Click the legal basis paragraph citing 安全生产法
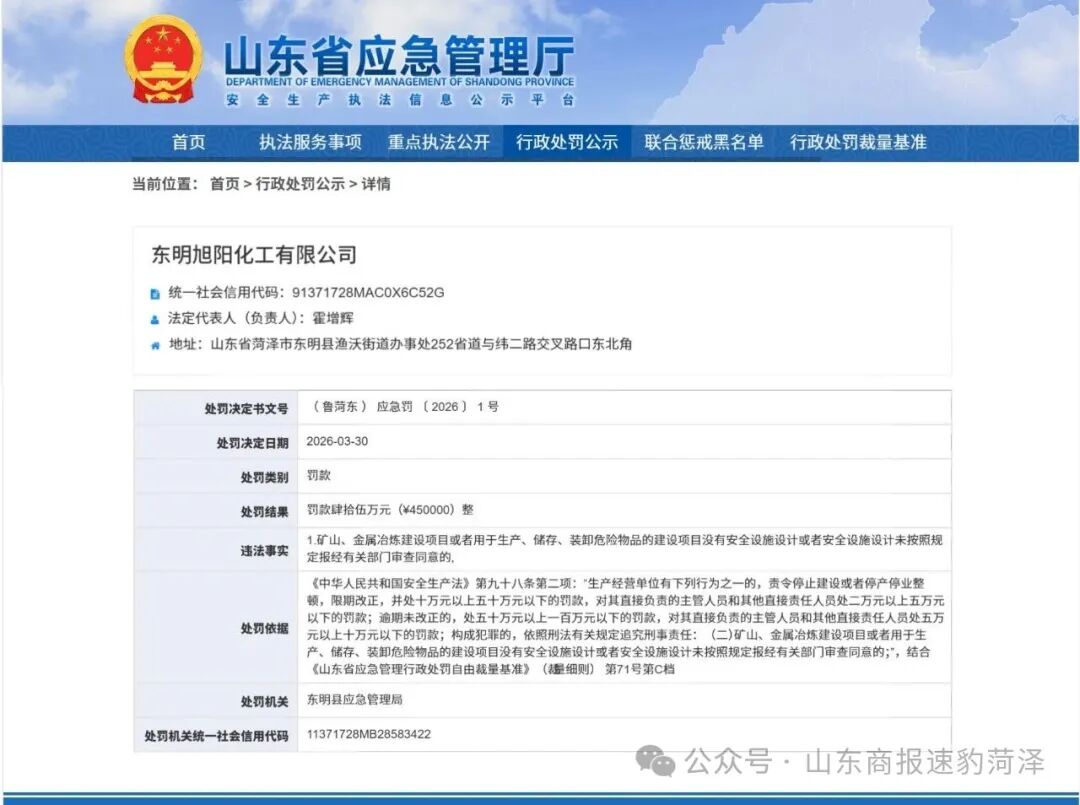 (x=625, y=626)
